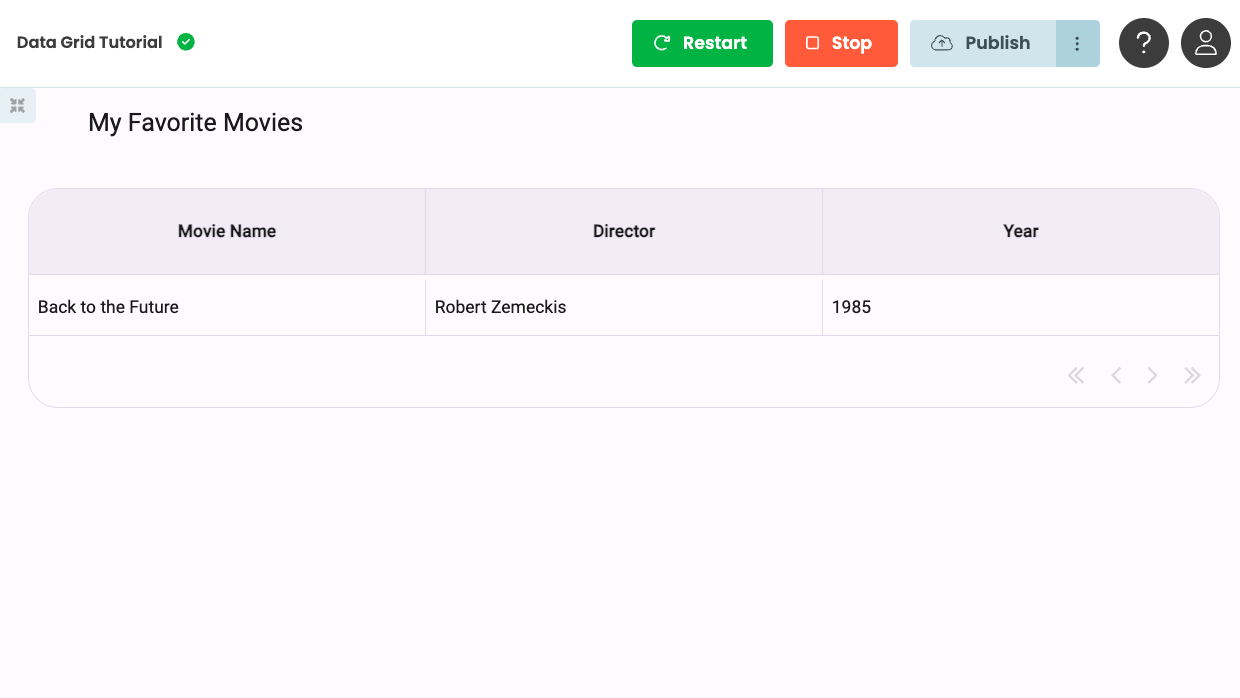1240x698 pixels.
Task: Sort by the Year column header
Action: pyautogui.click(x=1021, y=231)
